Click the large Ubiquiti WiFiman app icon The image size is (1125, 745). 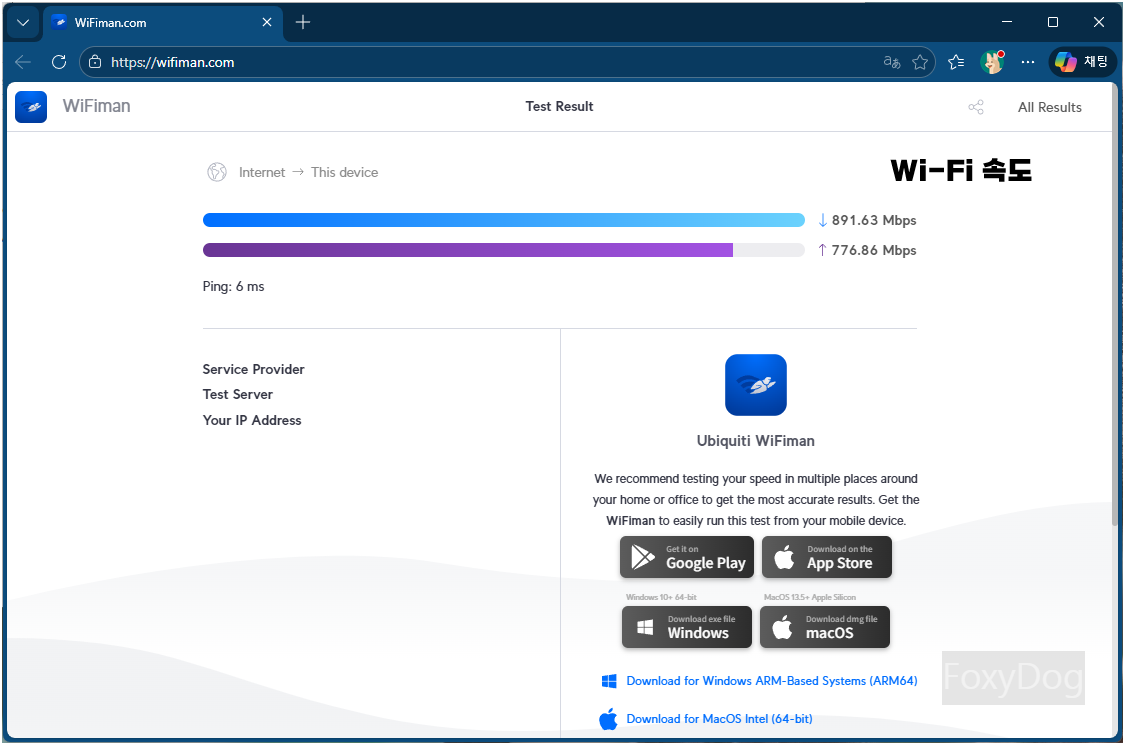point(756,385)
